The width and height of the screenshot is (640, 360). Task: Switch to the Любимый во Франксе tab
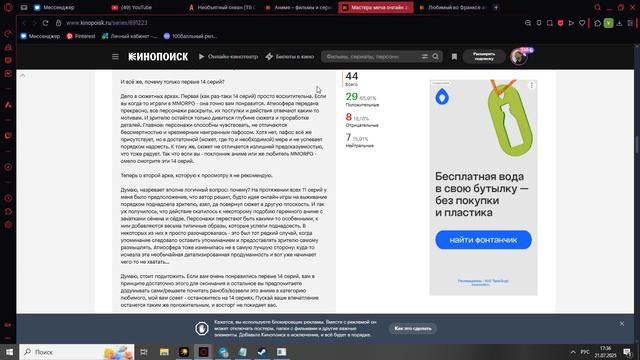(x=452, y=7)
